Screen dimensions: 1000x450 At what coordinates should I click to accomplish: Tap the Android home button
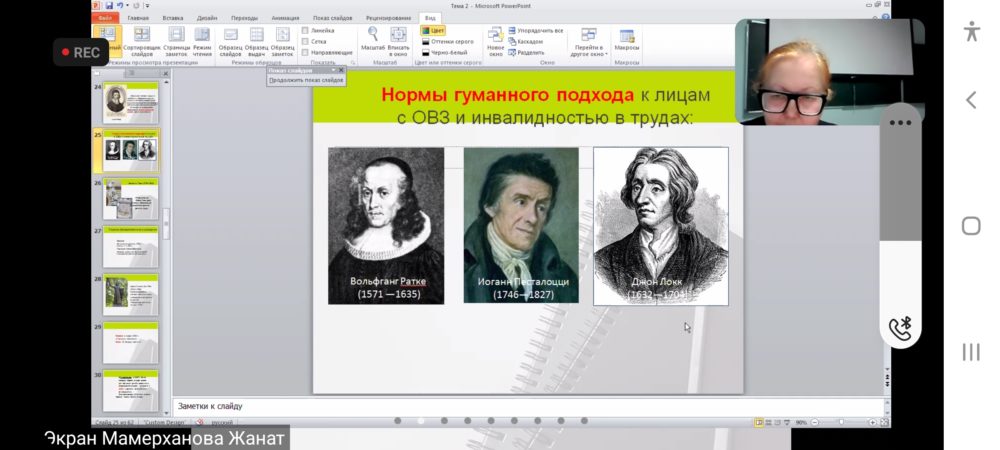971,226
